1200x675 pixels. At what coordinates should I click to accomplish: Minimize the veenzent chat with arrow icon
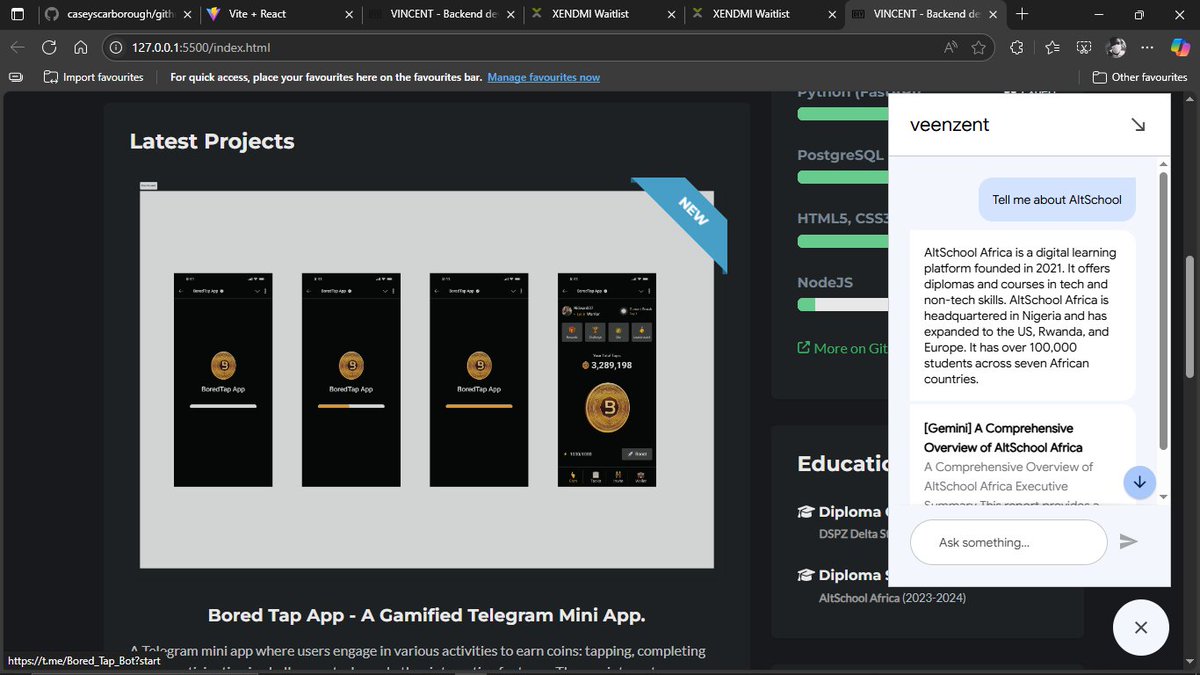click(1138, 125)
